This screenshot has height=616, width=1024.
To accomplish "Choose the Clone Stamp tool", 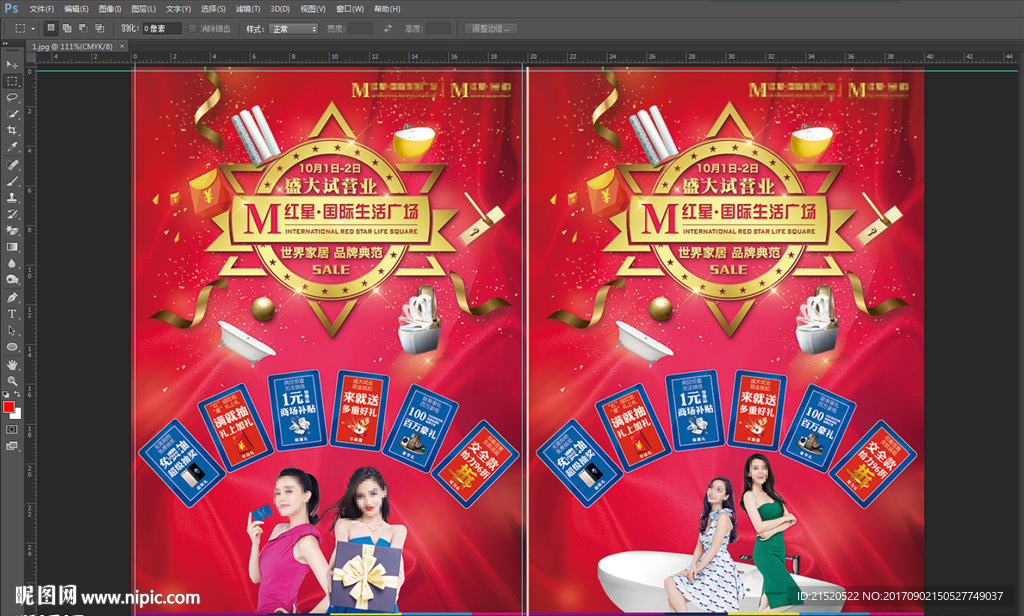I will 12,197.
